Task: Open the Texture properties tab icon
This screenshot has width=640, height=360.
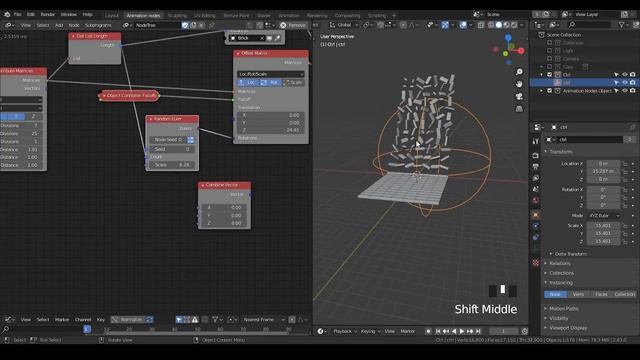Action: [x=536, y=263]
